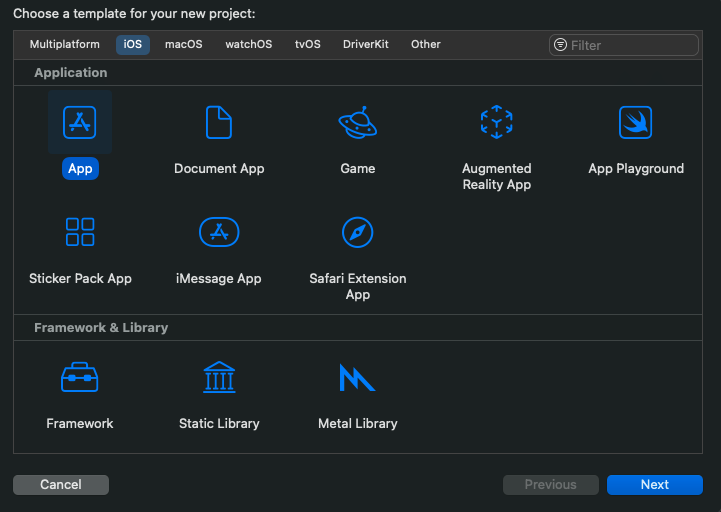This screenshot has height=512, width=721.
Task: Pick the Game template UFO icon
Action: tap(358, 122)
